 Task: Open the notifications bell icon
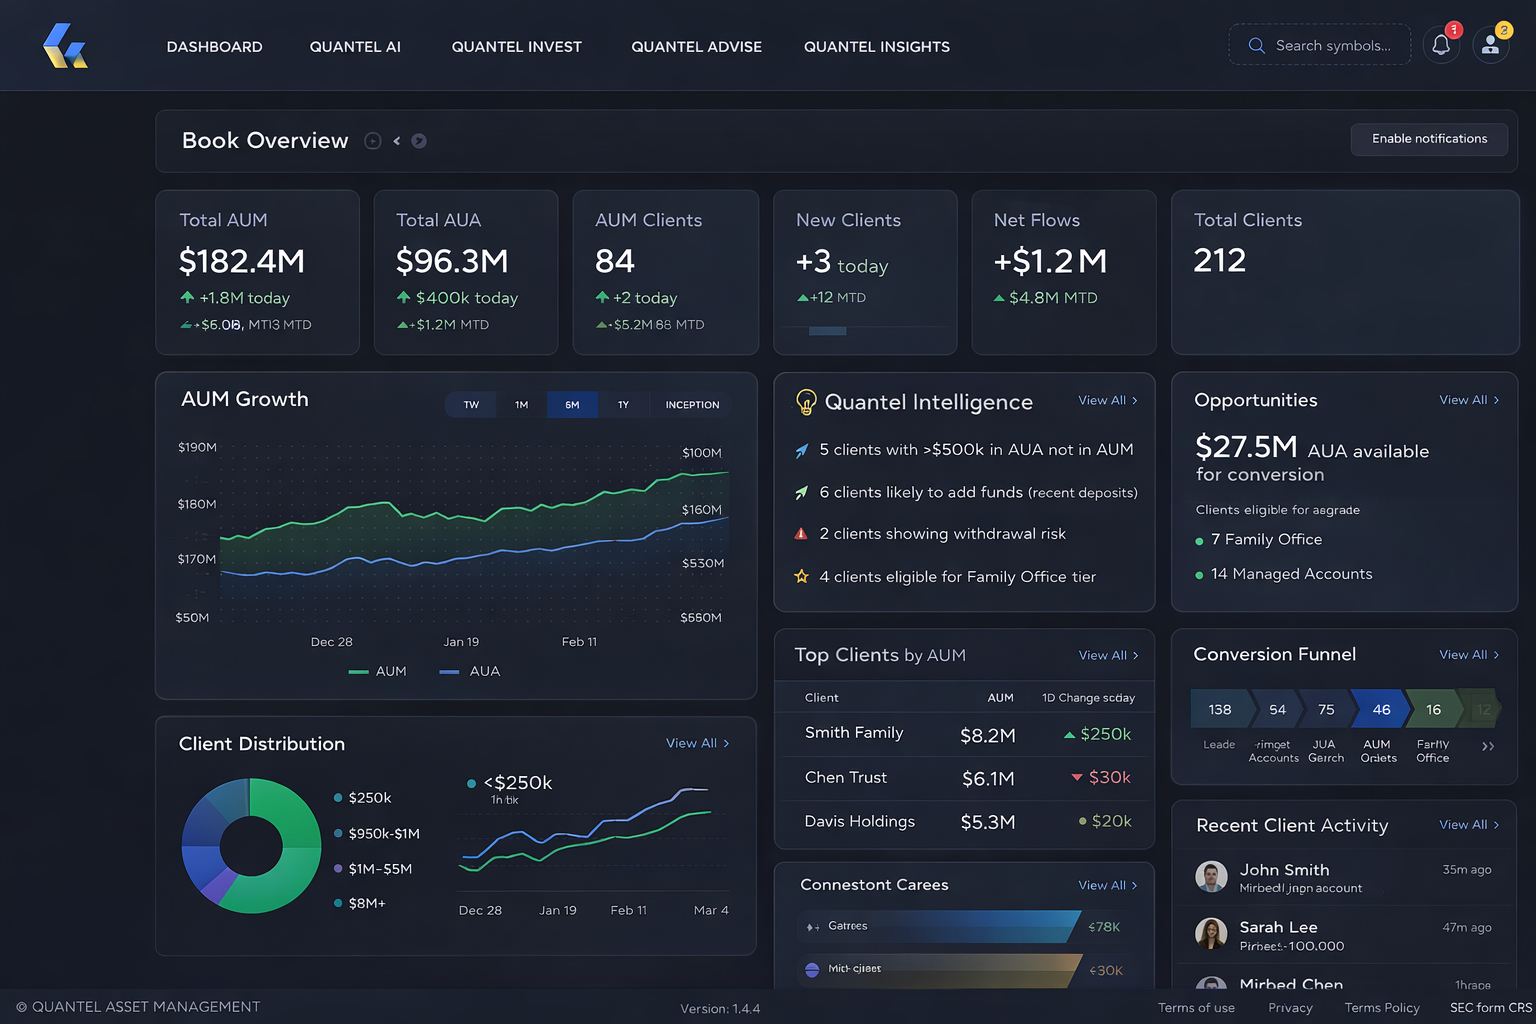(x=1441, y=45)
